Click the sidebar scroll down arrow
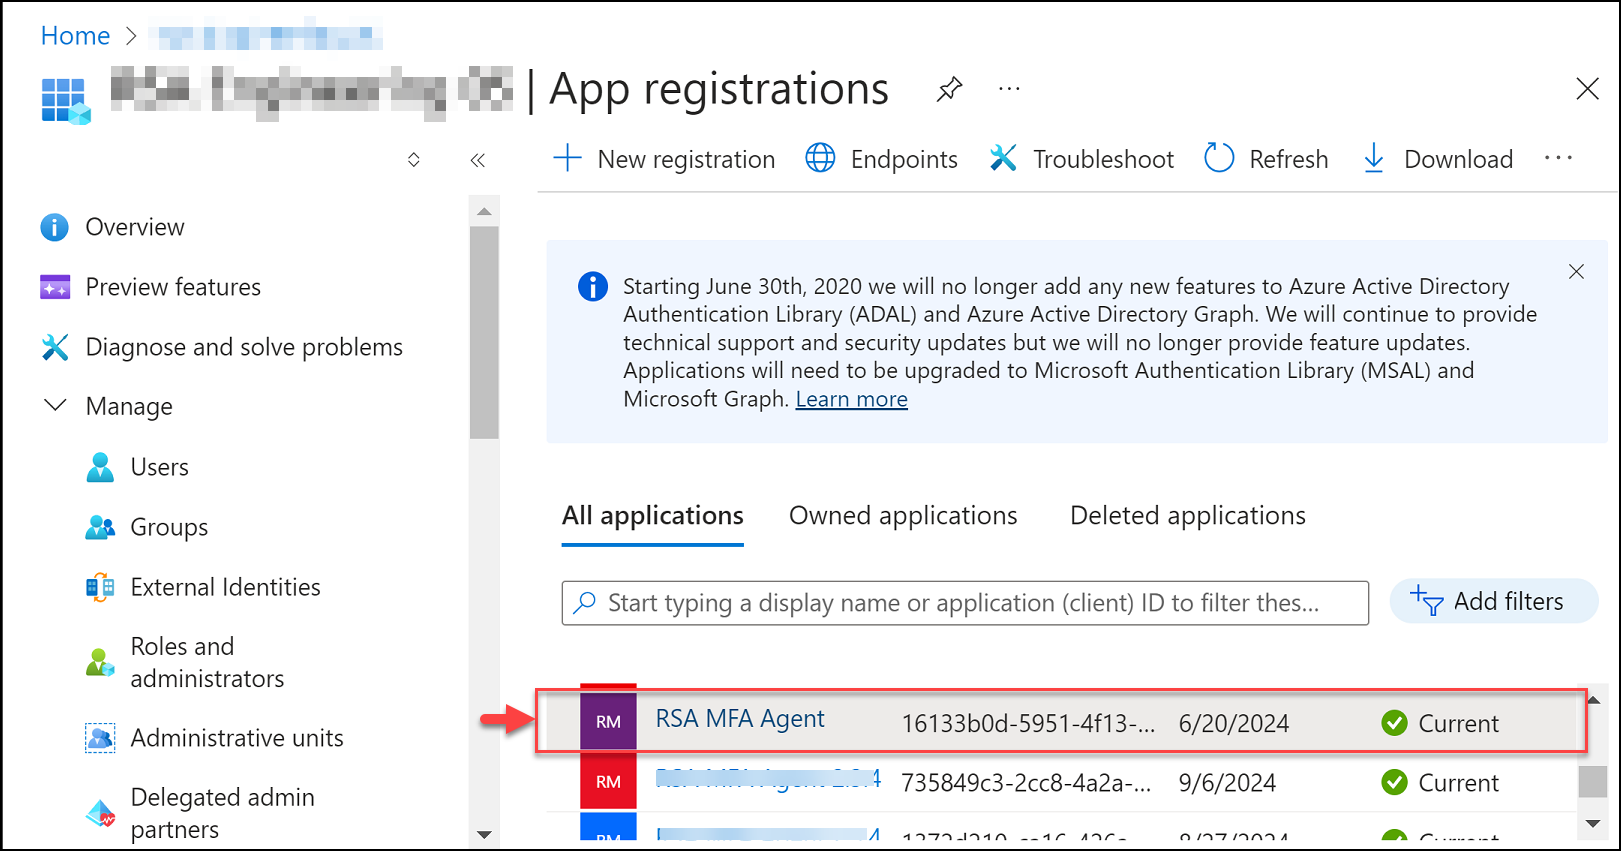This screenshot has width=1621, height=851. tap(484, 834)
